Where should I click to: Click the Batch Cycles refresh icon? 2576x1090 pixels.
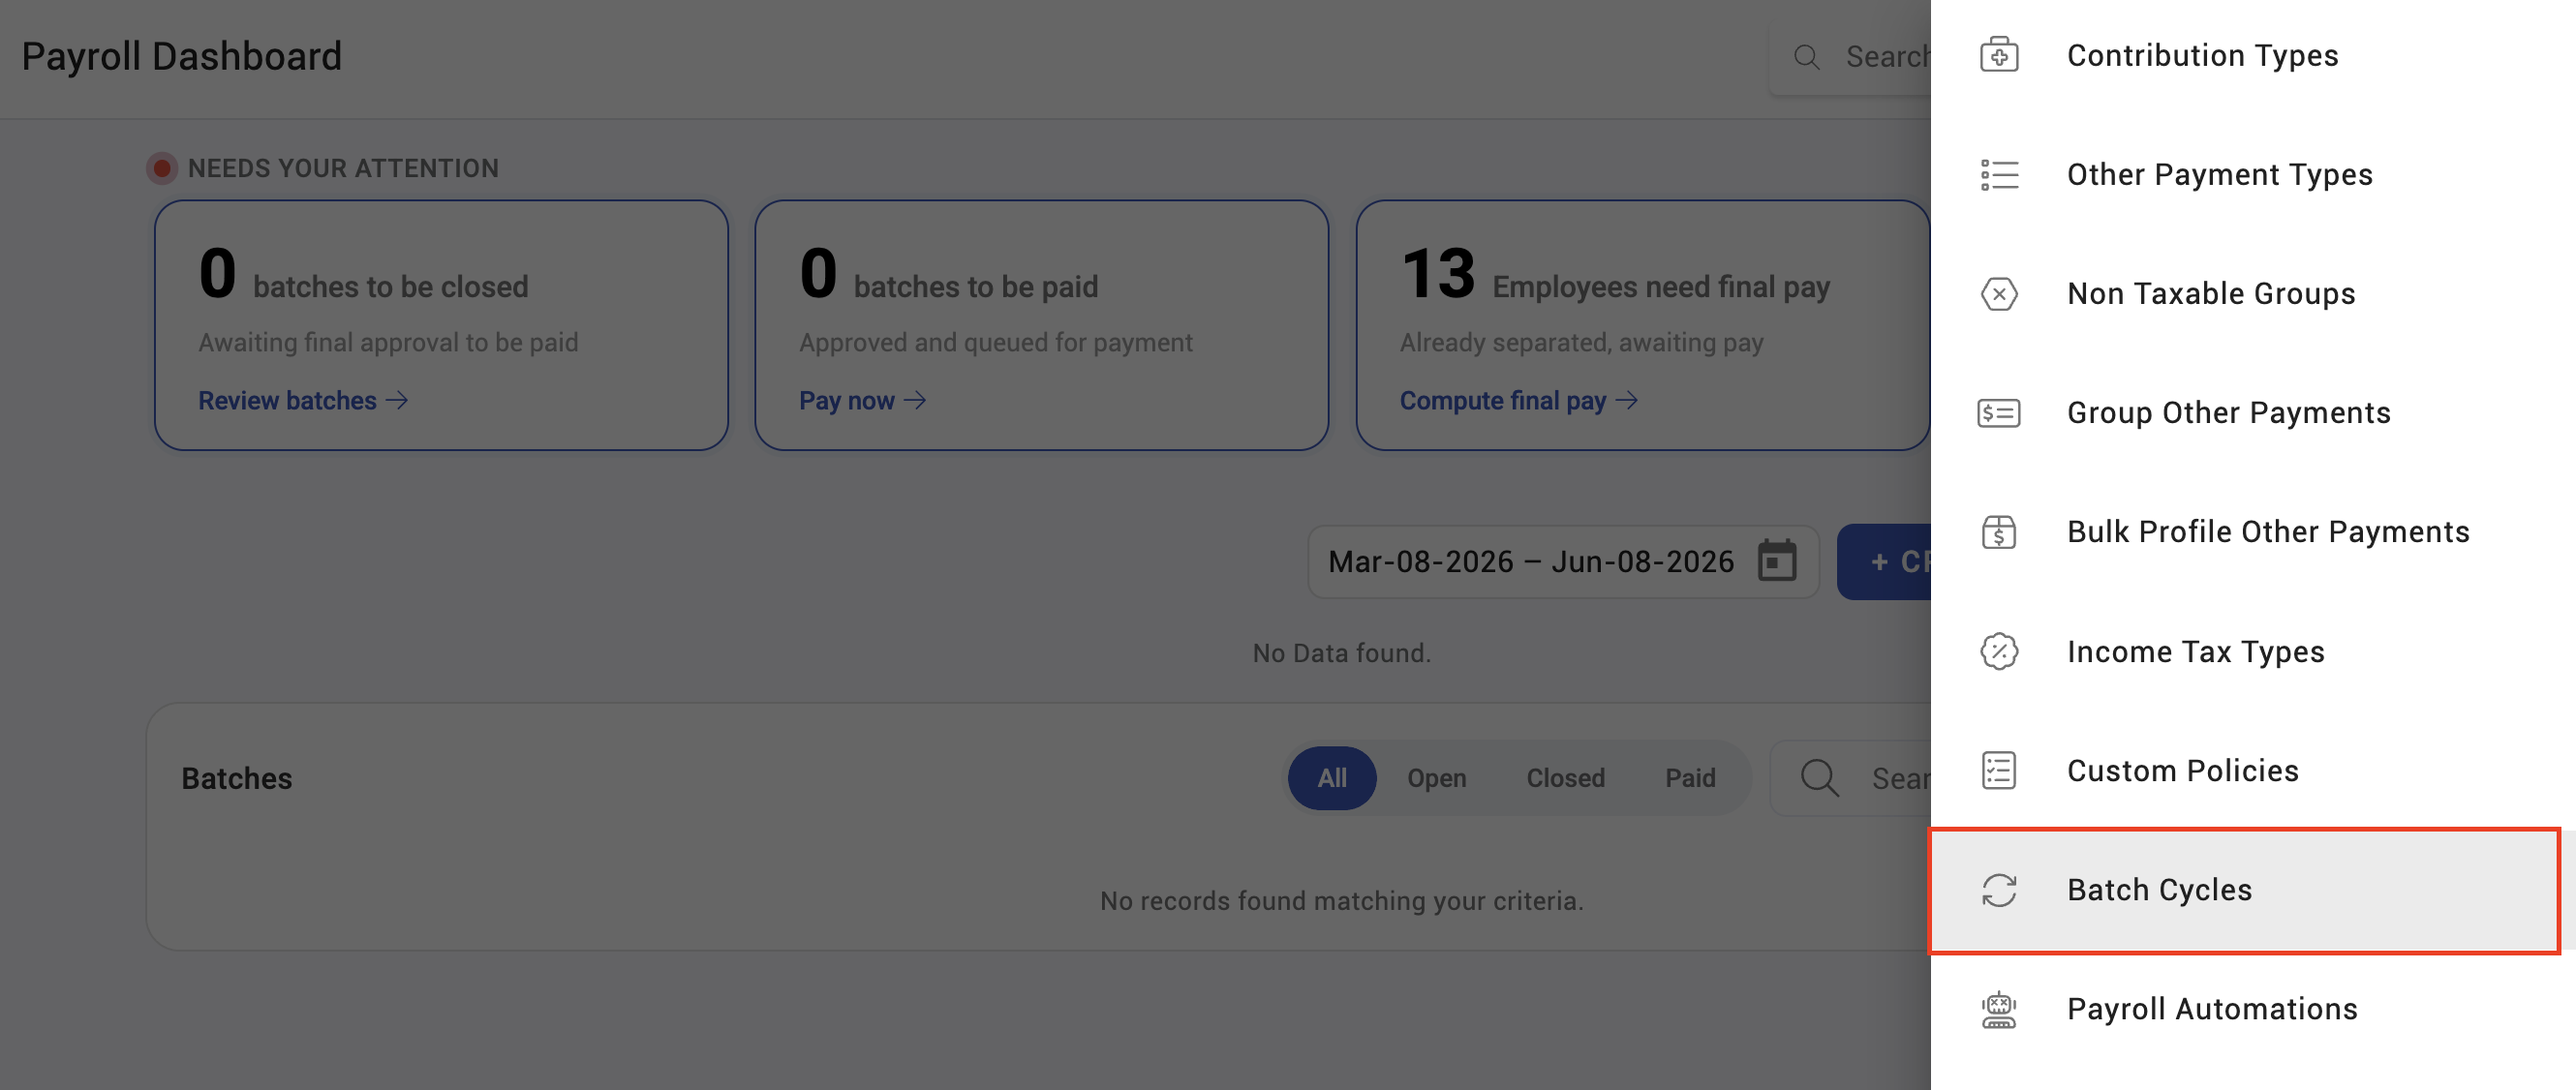(1999, 889)
